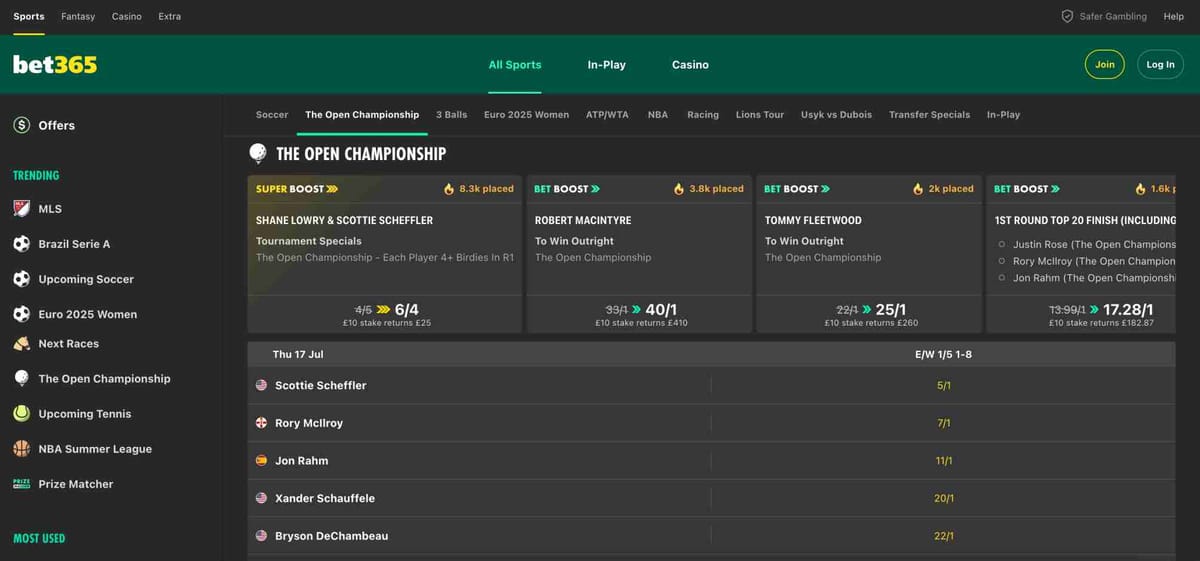Click the Upcoming Soccer ball icon
Screen dimensions: 1200x561
point(22,279)
